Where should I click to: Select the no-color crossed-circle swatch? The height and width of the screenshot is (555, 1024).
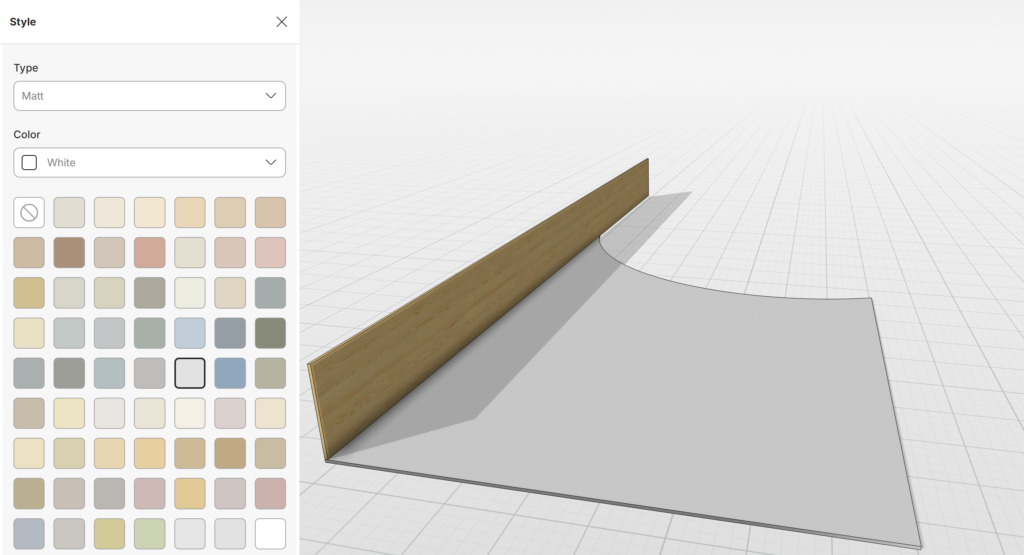(29, 212)
